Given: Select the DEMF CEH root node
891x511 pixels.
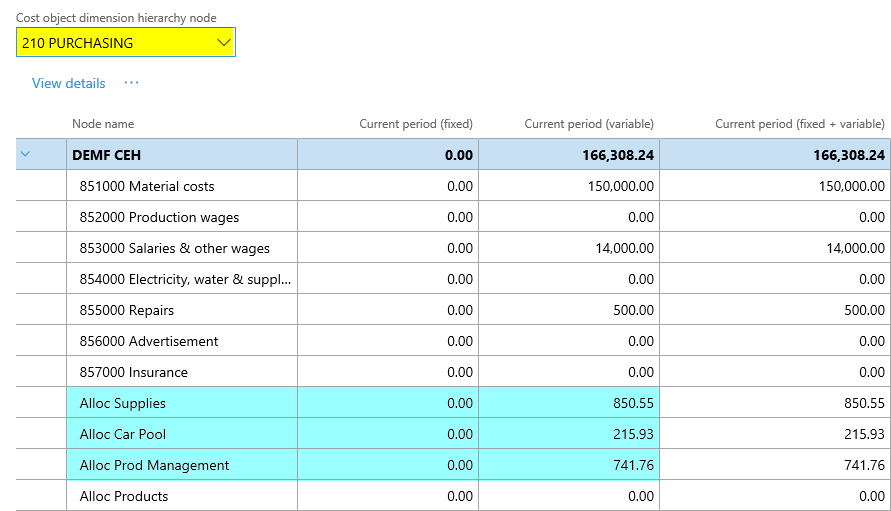Looking at the screenshot, I should click(x=108, y=155).
